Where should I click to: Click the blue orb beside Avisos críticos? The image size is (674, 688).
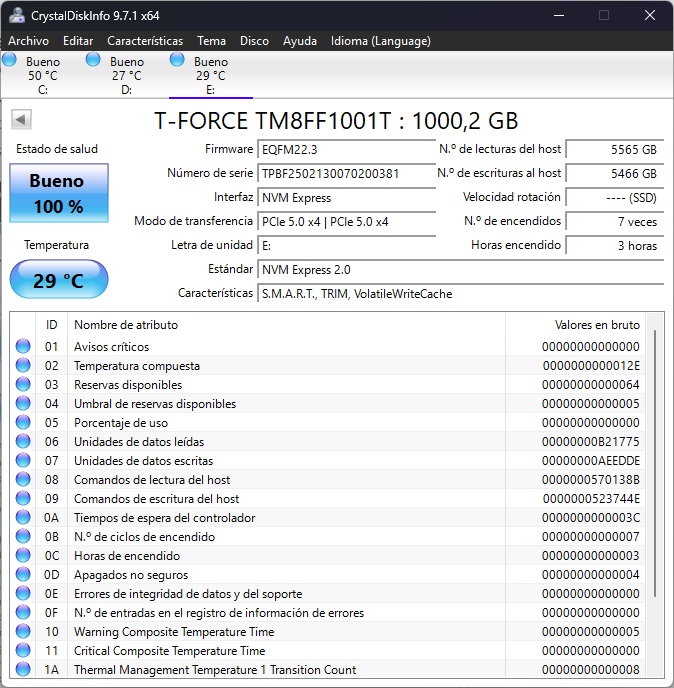coord(23,347)
